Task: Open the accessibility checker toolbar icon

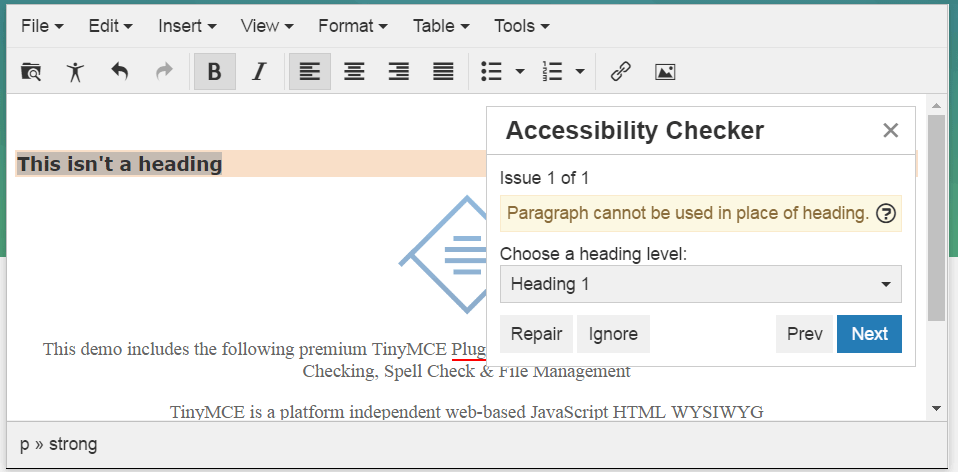Action: pyautogui.click(x=75, y=72)
